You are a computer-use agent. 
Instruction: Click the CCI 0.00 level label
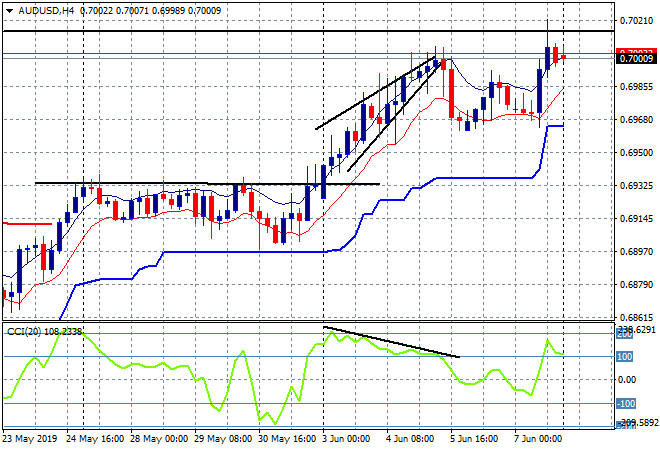pyautogui.click(x=627, y=380)
